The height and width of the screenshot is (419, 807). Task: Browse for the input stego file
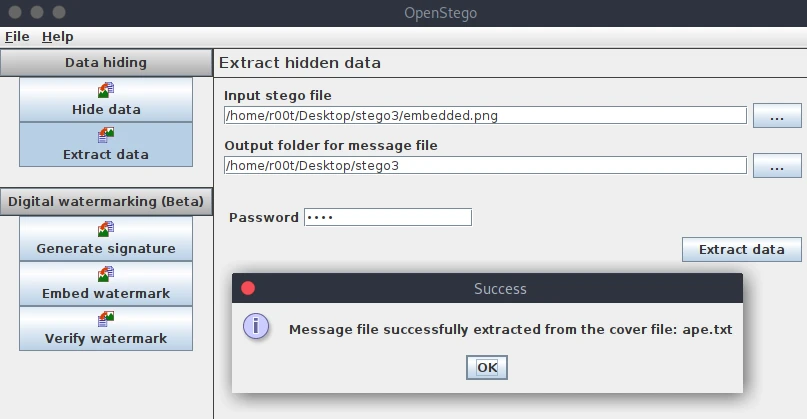click(777, 116)
